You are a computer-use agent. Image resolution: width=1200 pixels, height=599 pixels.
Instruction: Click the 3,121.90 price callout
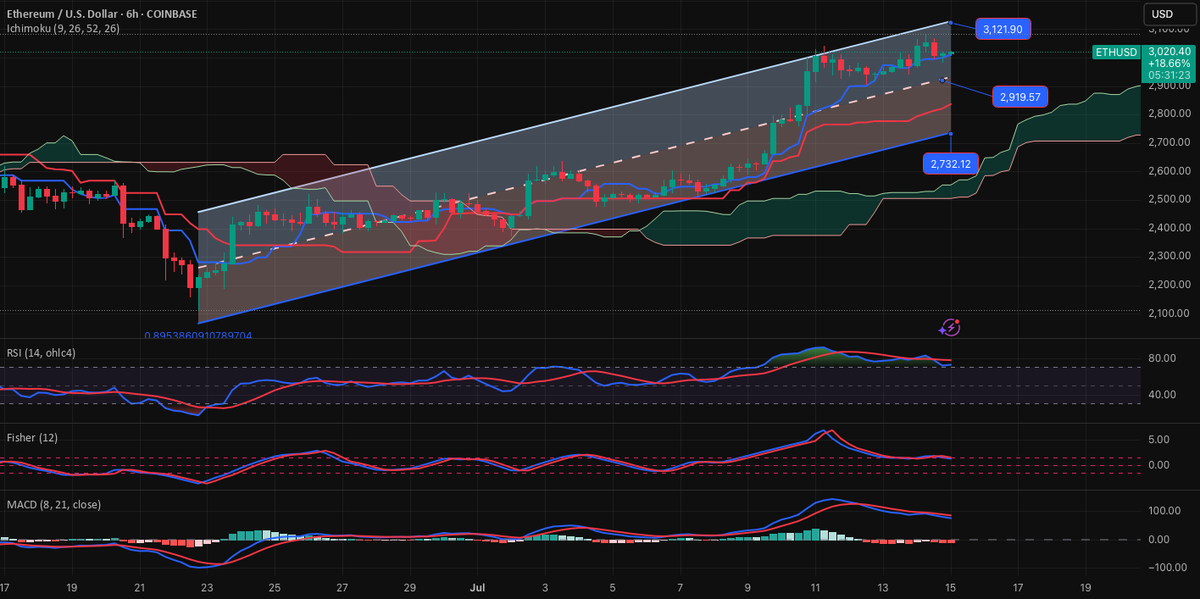coord(1005,30)
